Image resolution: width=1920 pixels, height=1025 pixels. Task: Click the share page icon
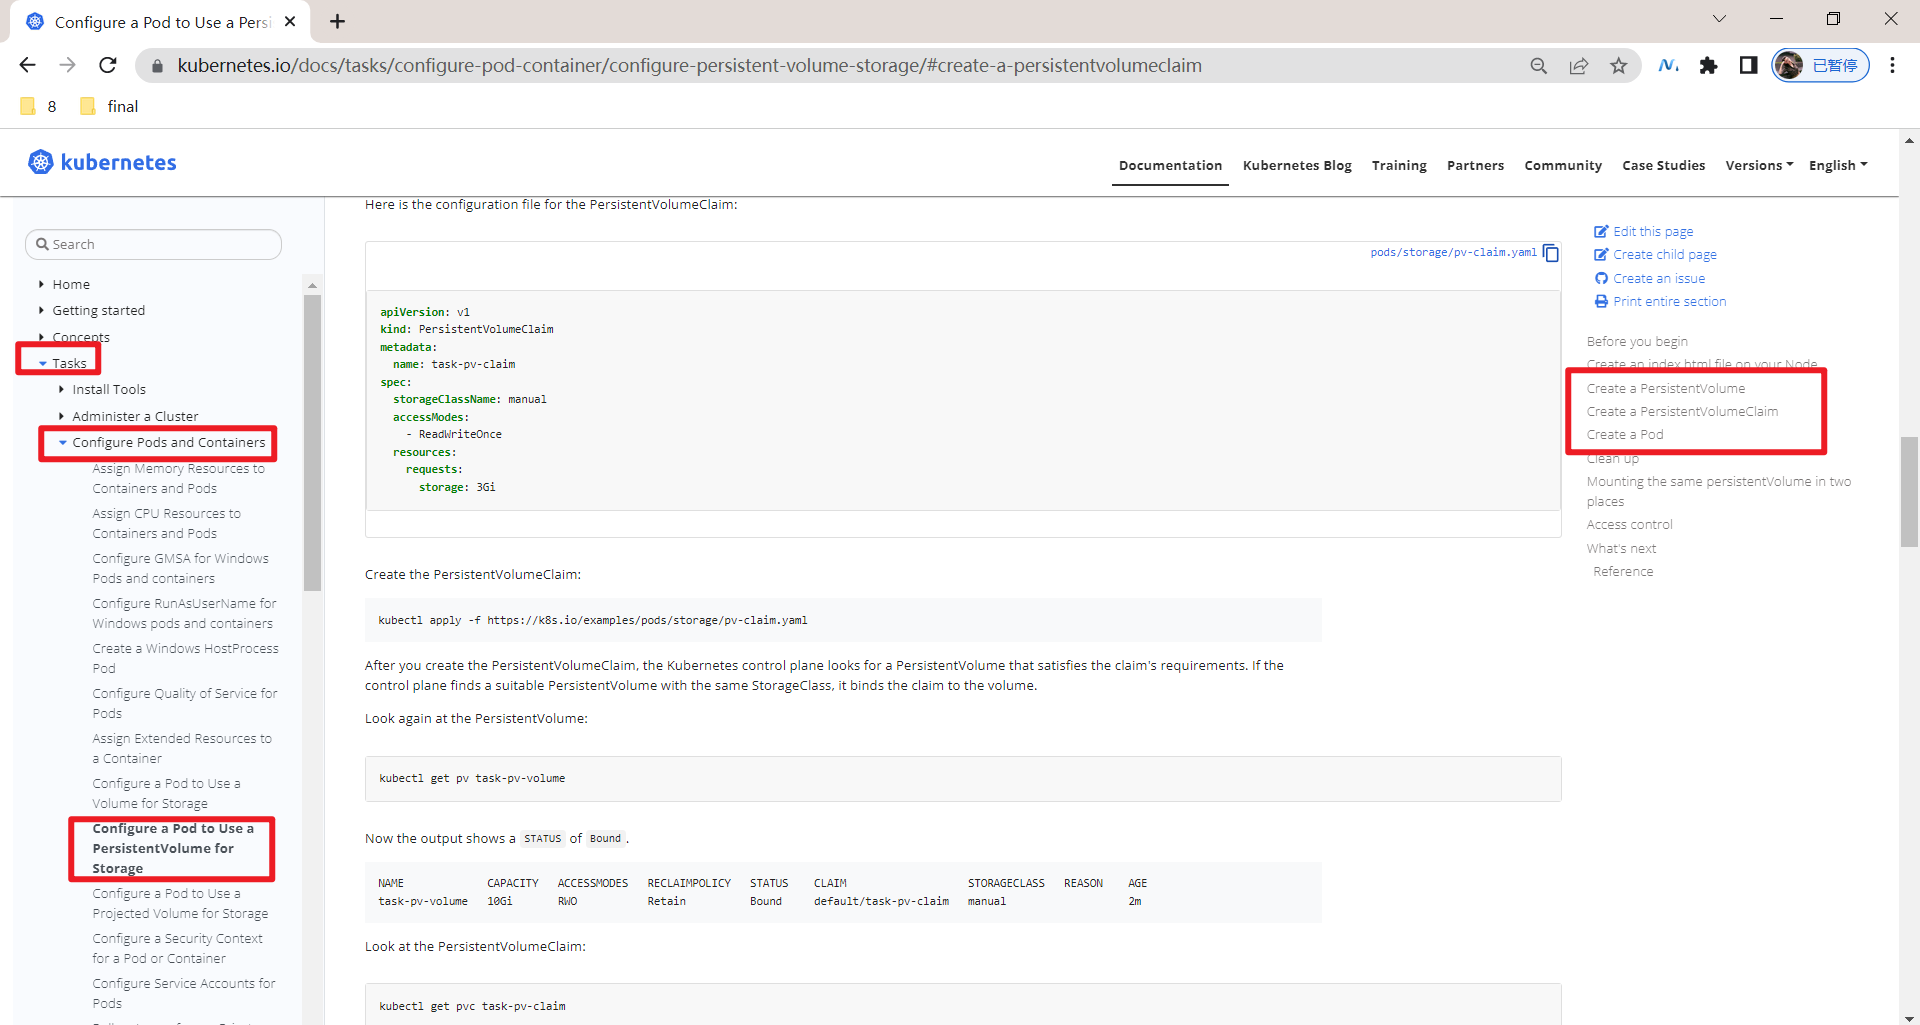(x=1579, y=66)
